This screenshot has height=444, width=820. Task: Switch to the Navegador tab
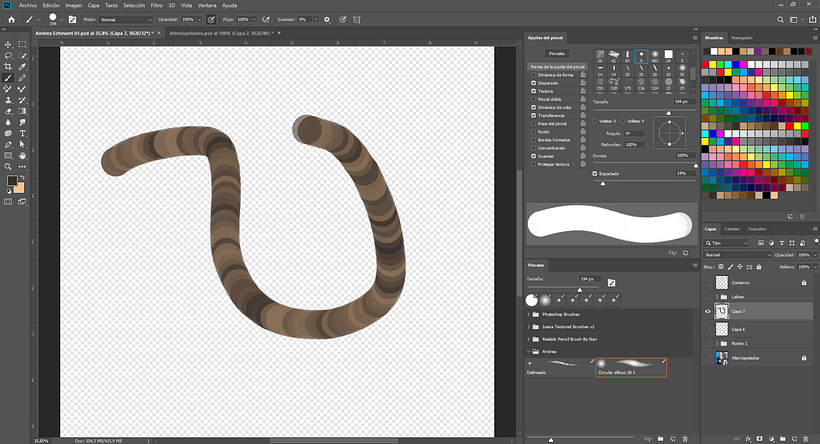tap(742, 38)
